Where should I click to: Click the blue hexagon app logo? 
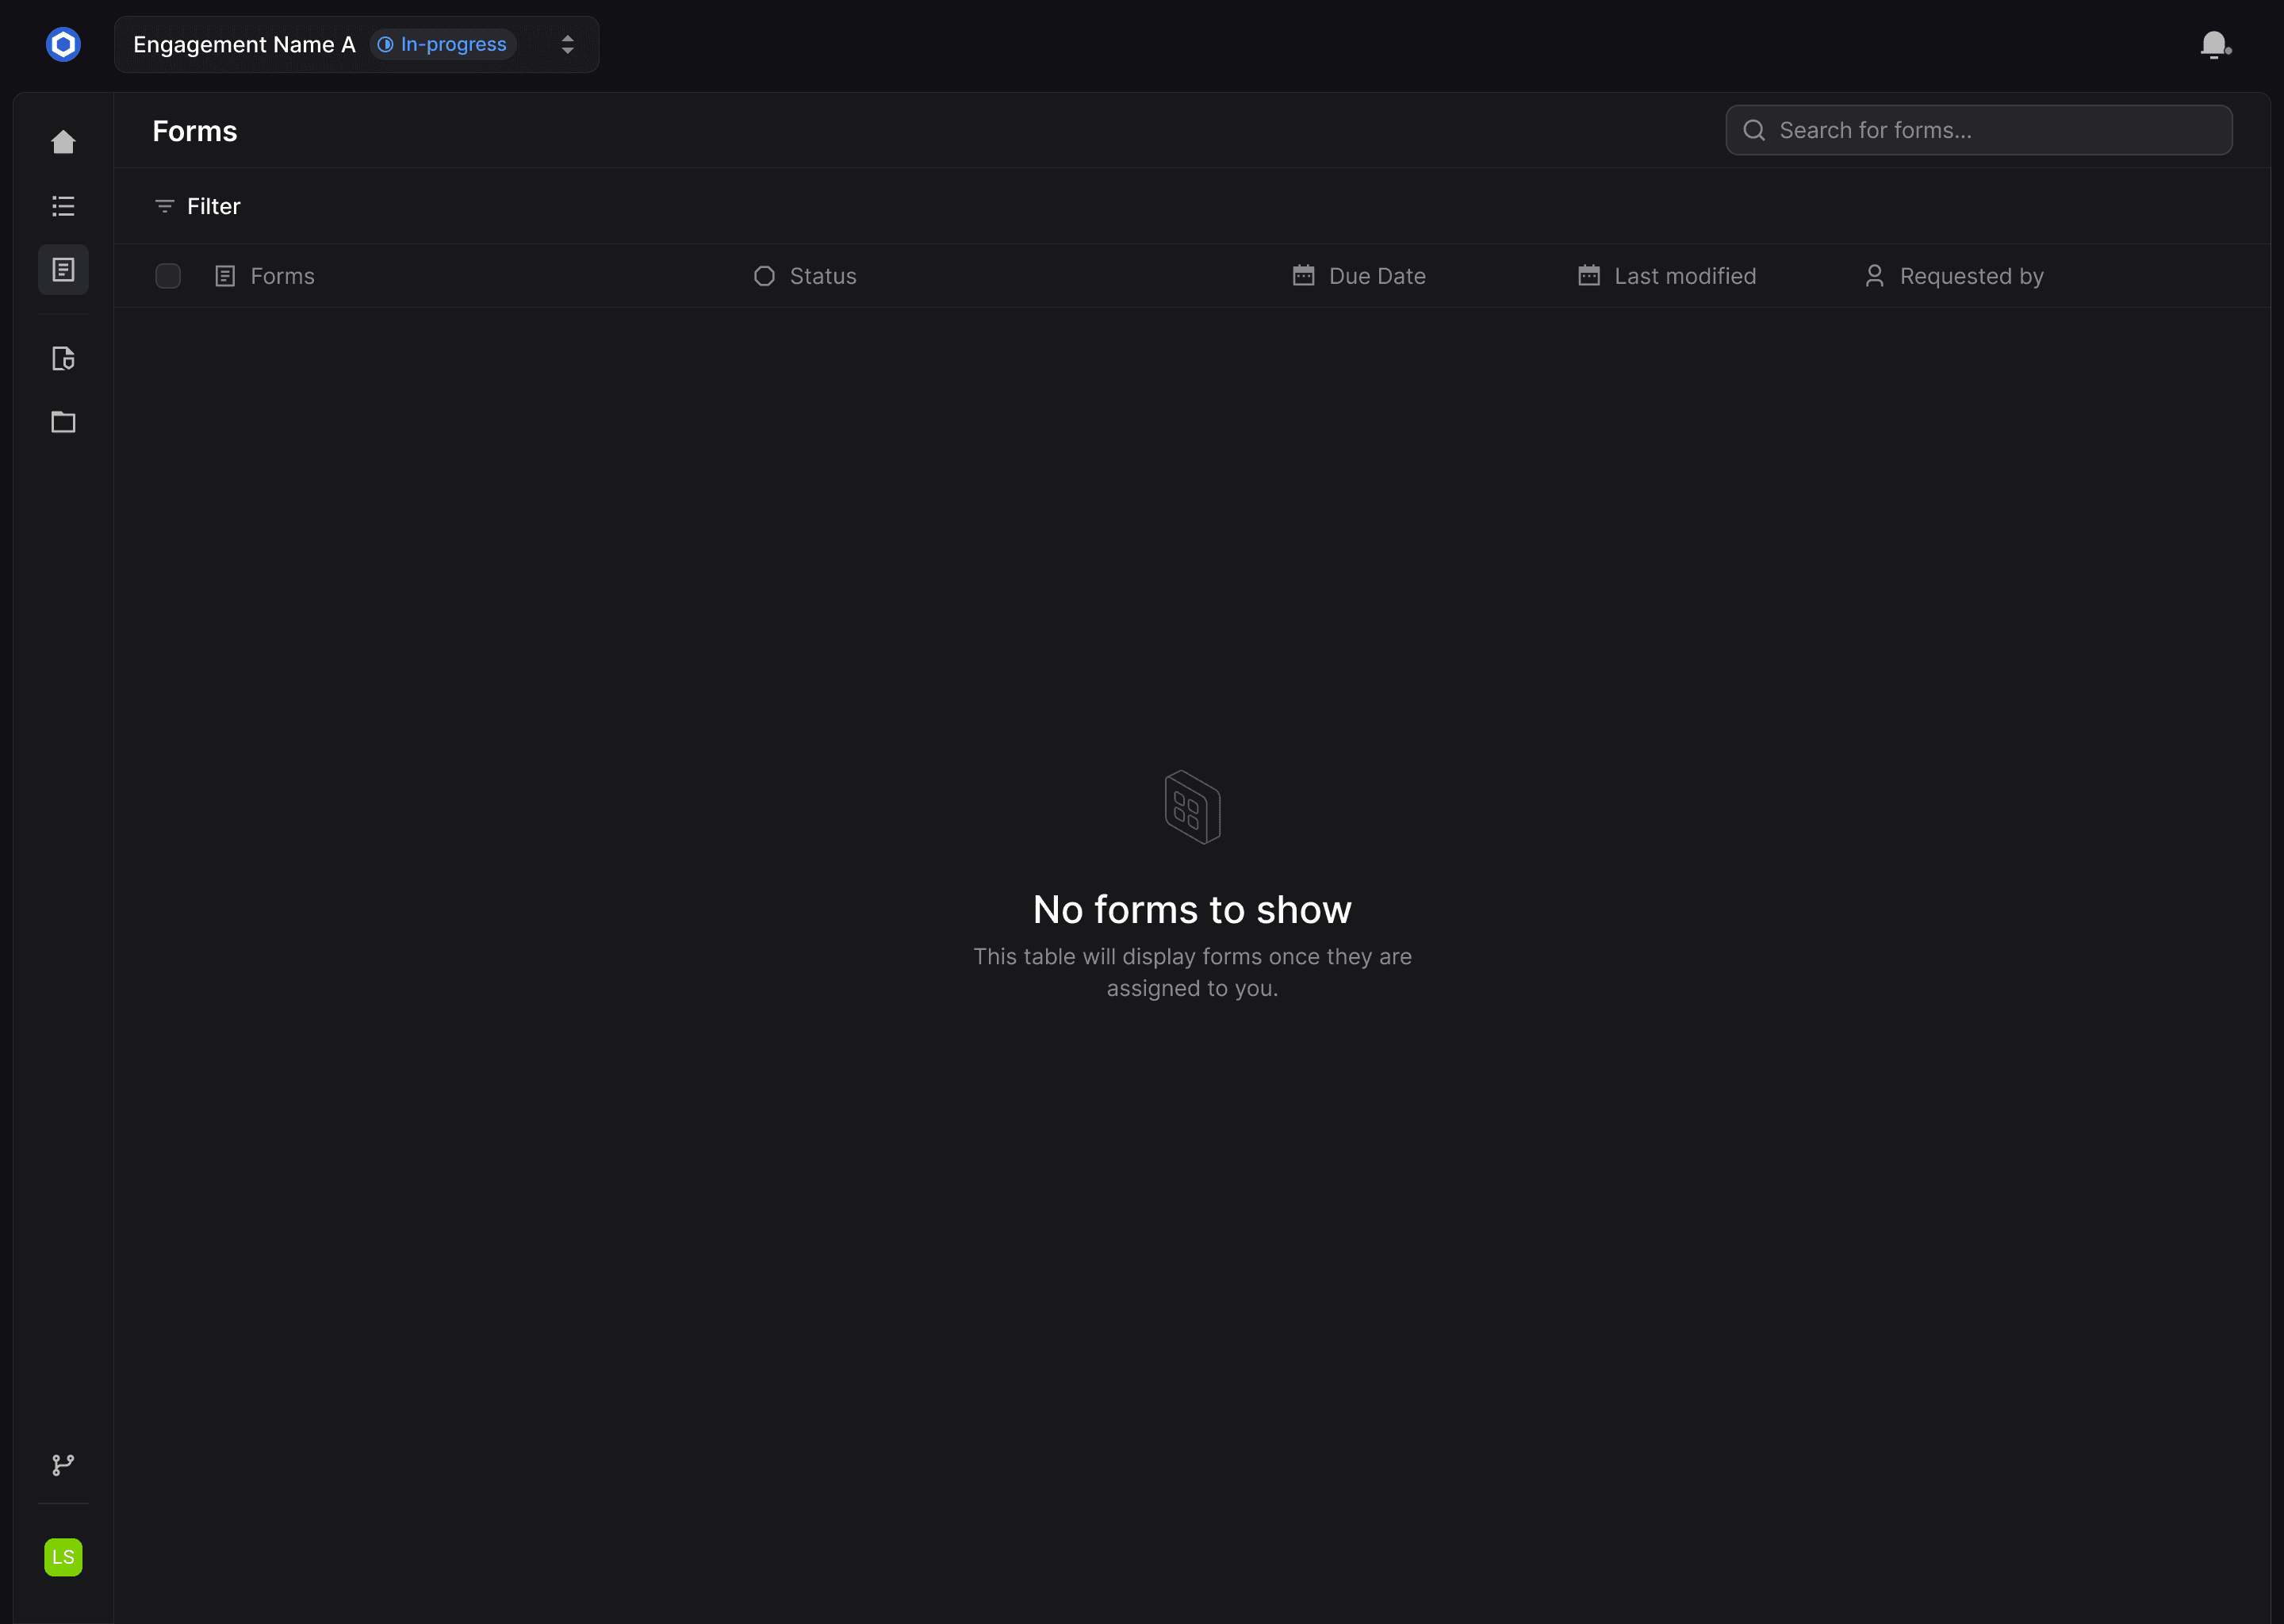[x=63, y=44]
